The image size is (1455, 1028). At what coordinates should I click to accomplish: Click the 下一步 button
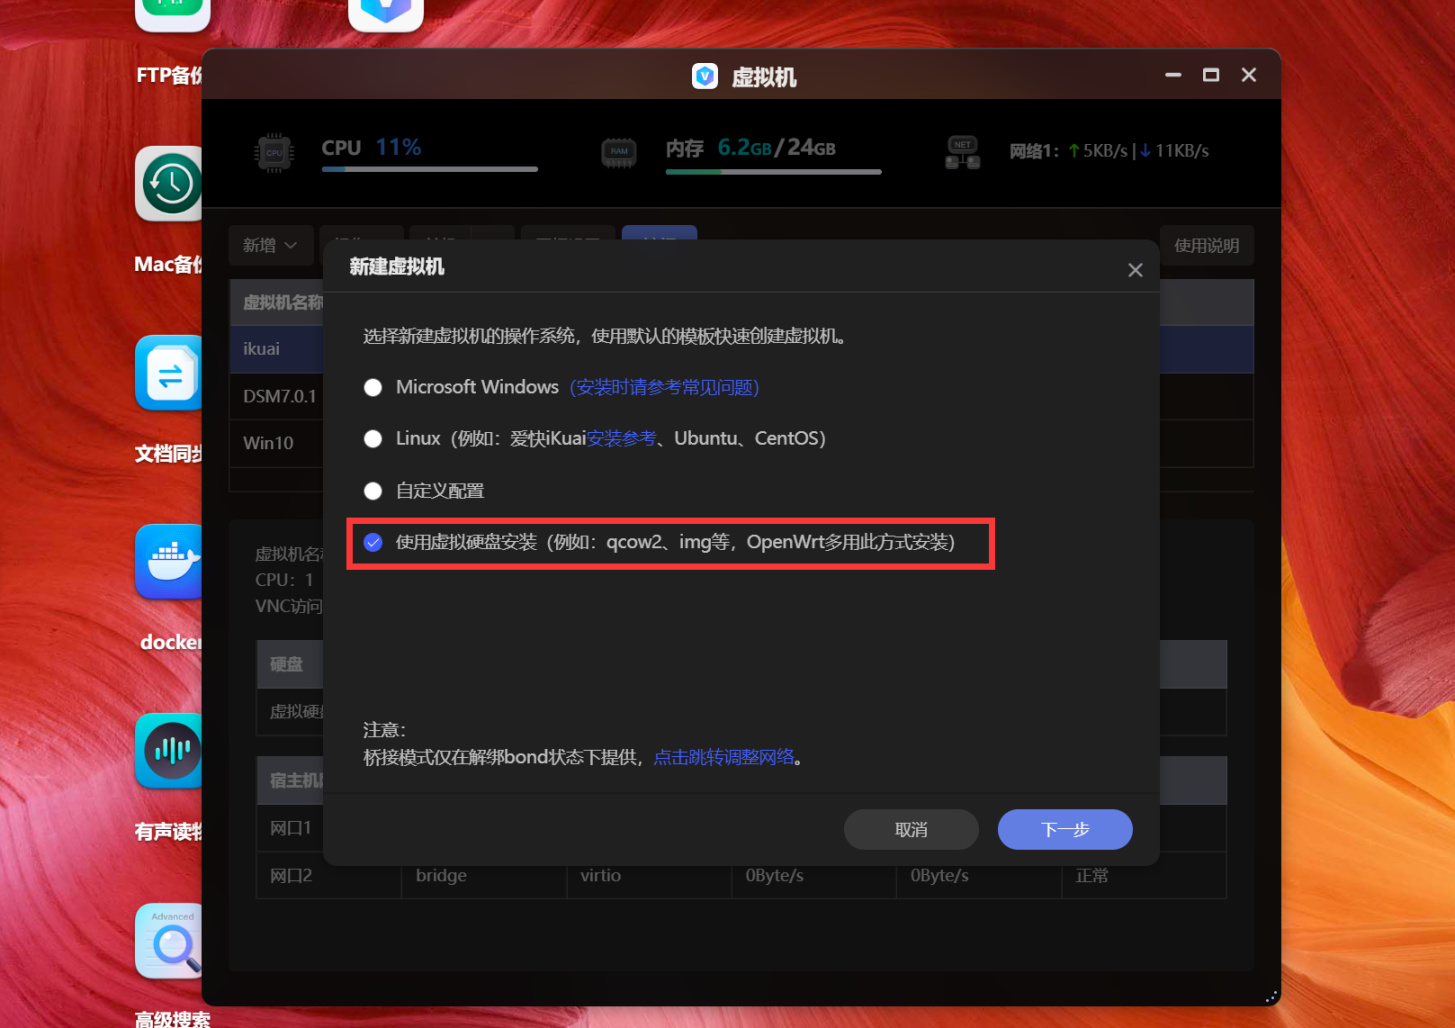pyautogui.click(x=1065, y=829)
